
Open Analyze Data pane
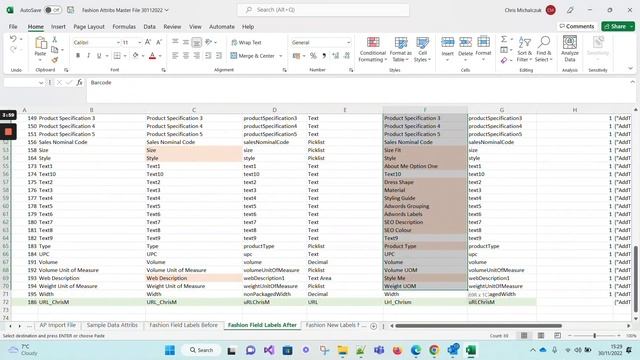coord(570,49)
